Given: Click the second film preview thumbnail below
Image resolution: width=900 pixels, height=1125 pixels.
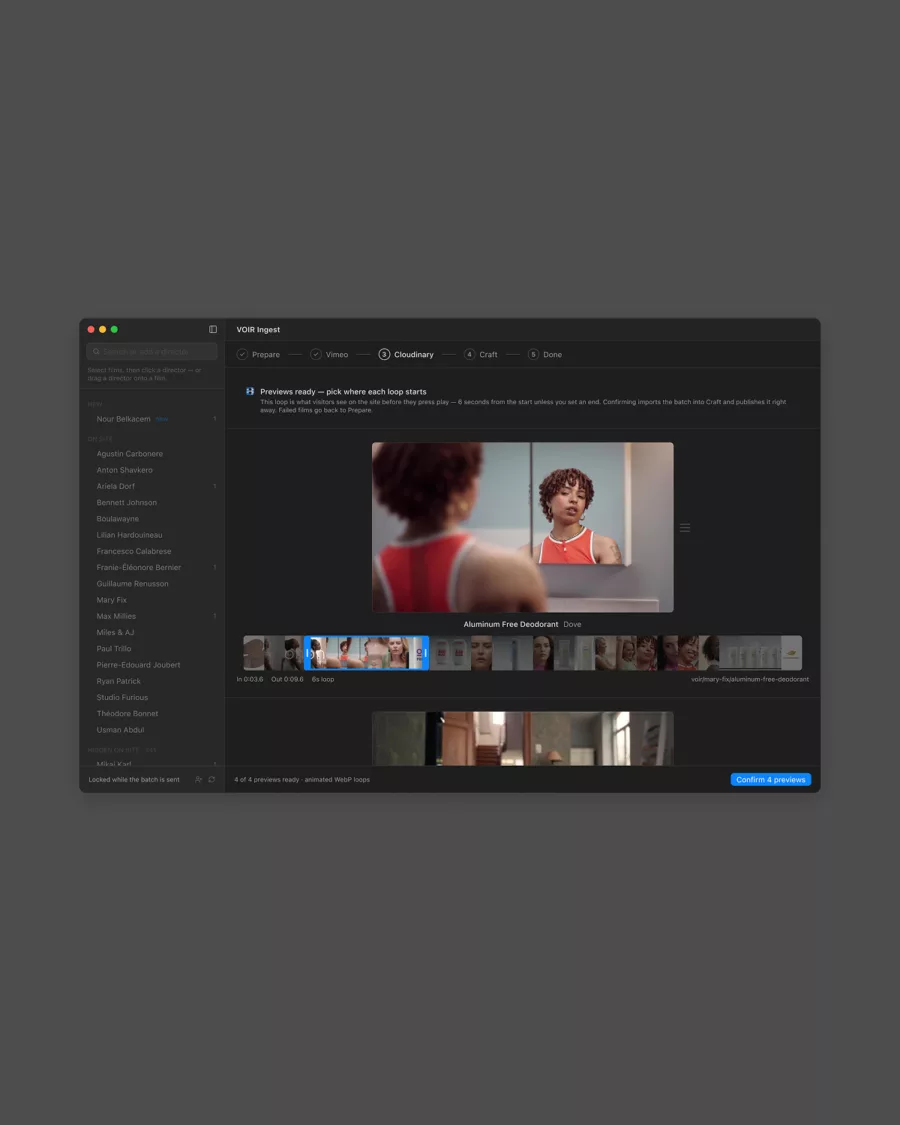Looking at the screenshot, I should [x=522, y=738].
